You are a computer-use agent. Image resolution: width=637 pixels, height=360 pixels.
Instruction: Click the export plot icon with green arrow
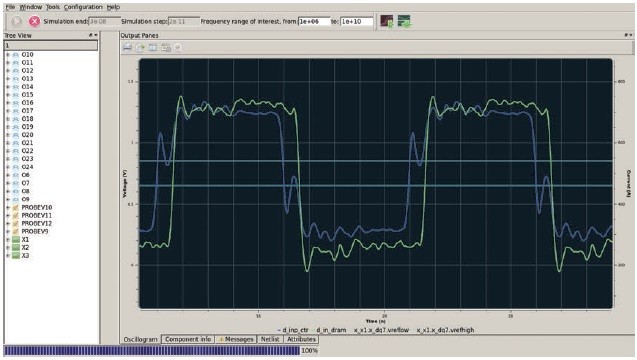[140, 48]
